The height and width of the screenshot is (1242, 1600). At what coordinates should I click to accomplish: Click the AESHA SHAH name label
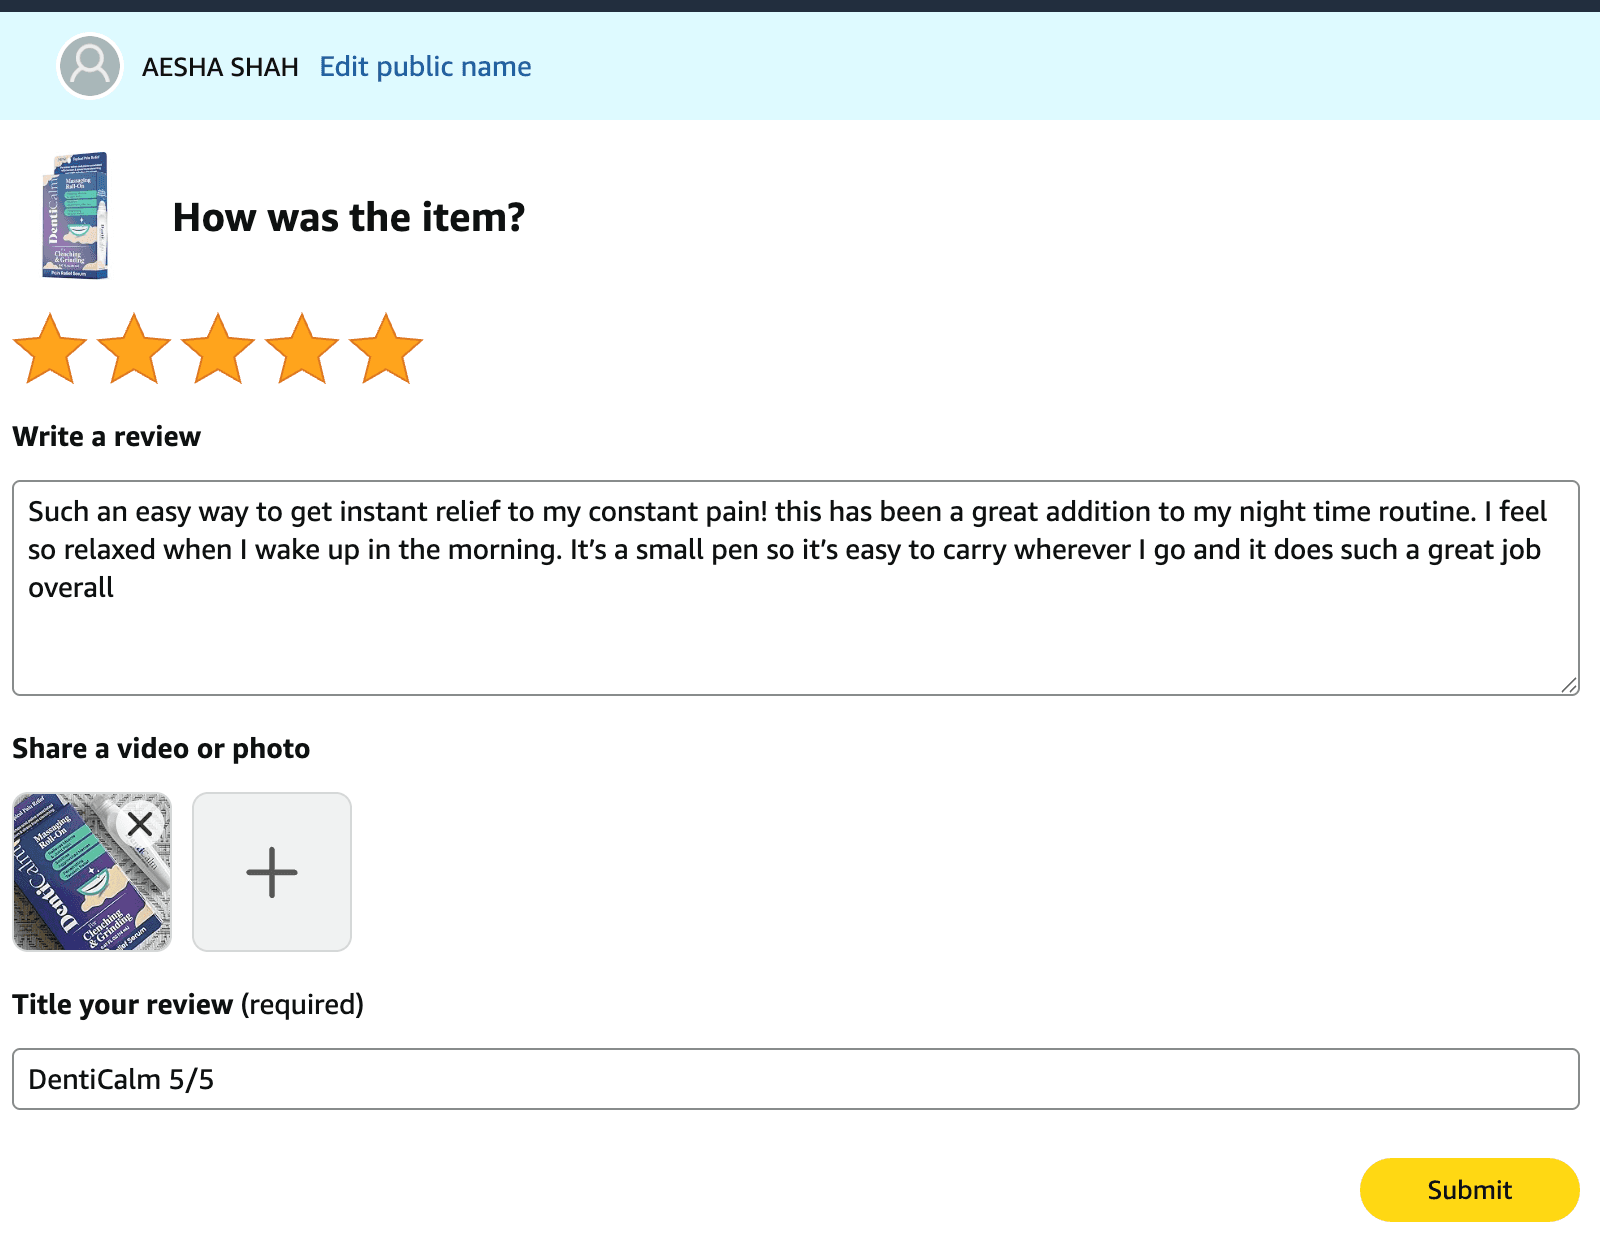pyautogui.click(x=220, y=66)
